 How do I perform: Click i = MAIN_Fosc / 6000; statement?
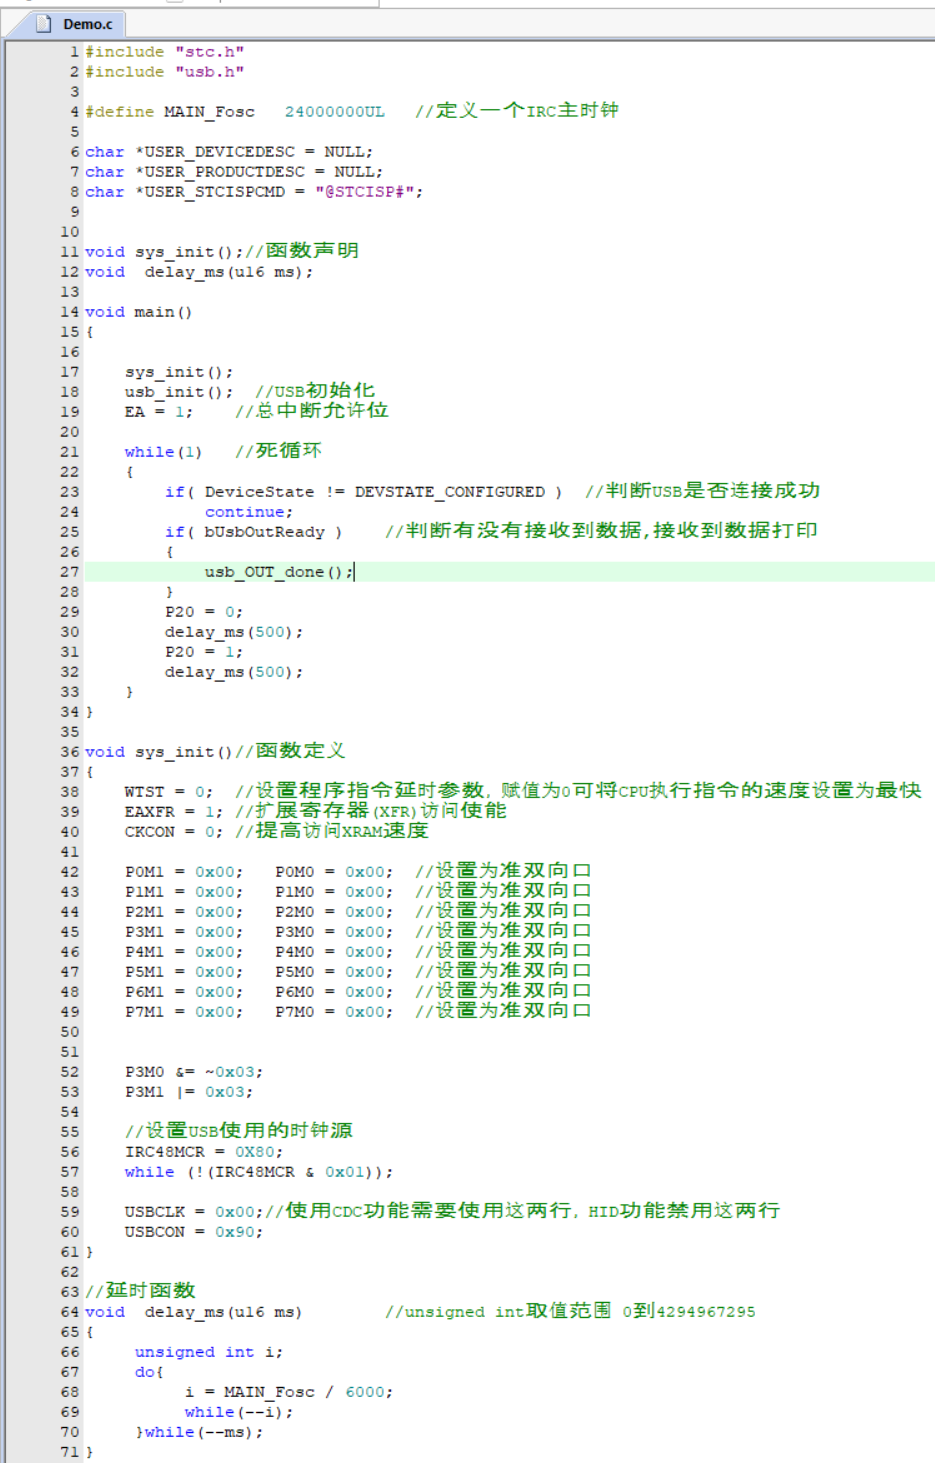(x=289, y=1392)
